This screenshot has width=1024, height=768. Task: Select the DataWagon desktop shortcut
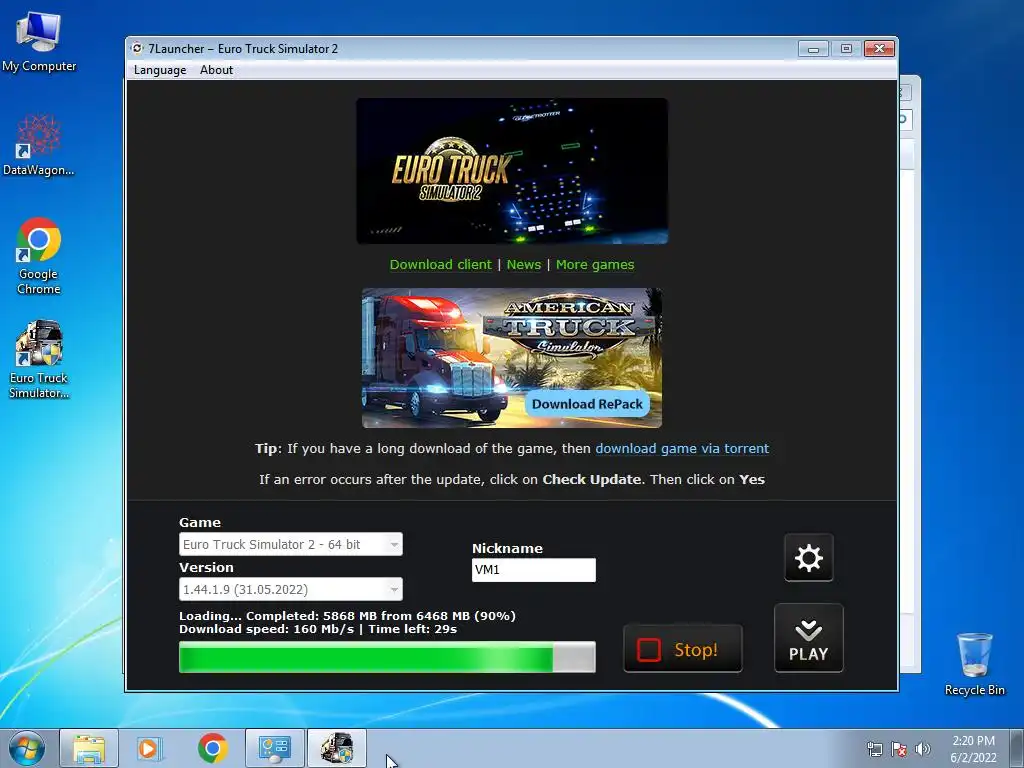click(x=39, y=145)
